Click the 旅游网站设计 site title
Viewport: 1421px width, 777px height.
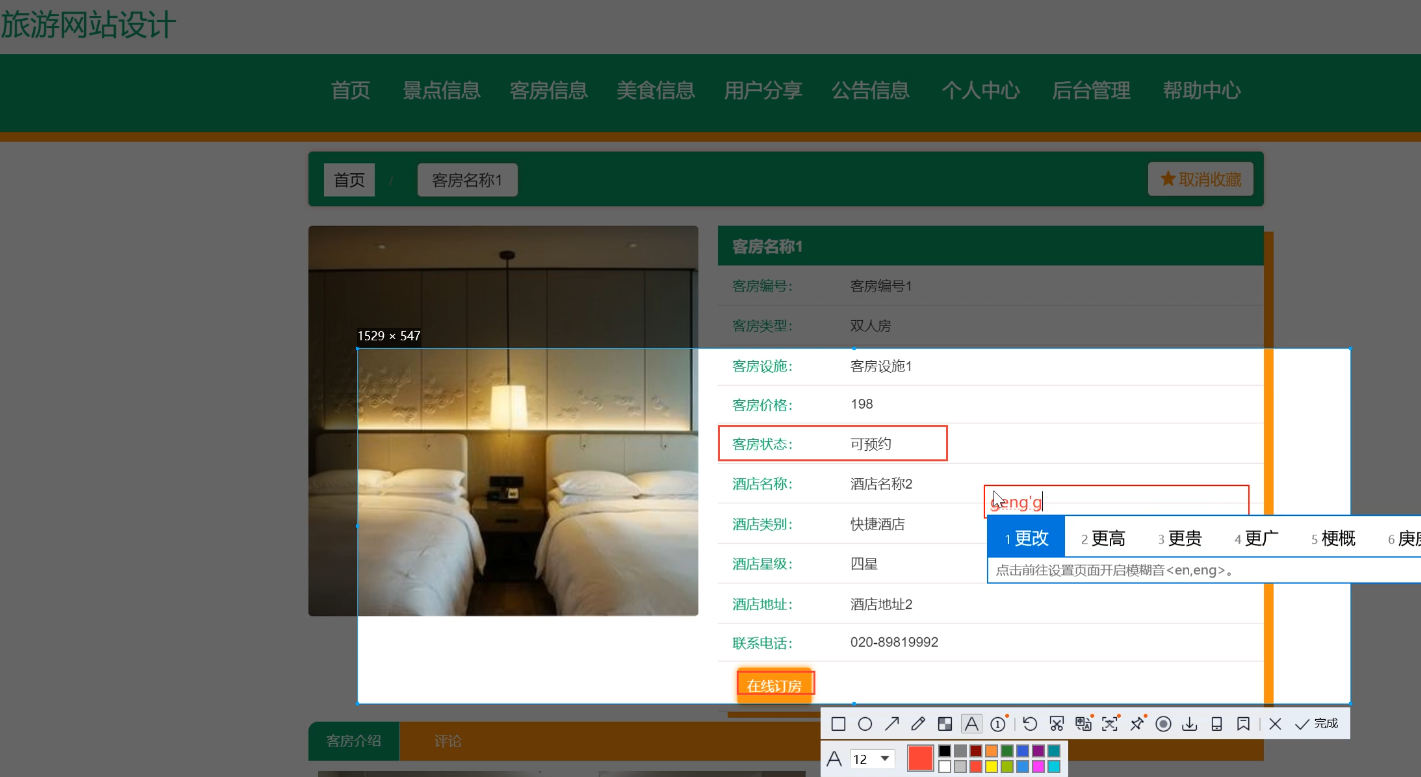(x=88, y=24)
